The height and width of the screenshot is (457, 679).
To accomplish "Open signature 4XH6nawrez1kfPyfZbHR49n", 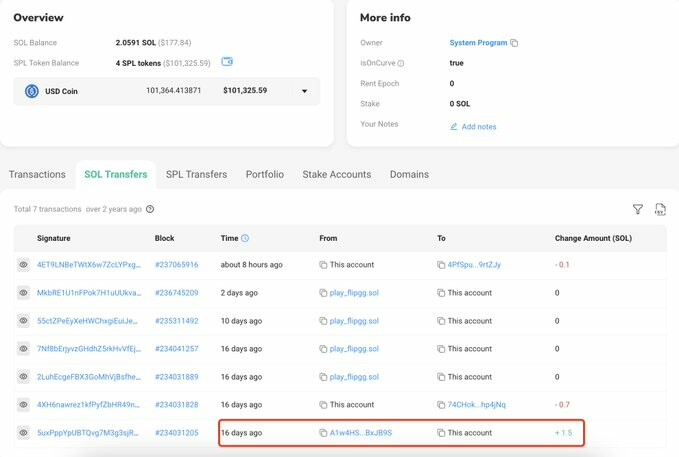I will 88,405.
